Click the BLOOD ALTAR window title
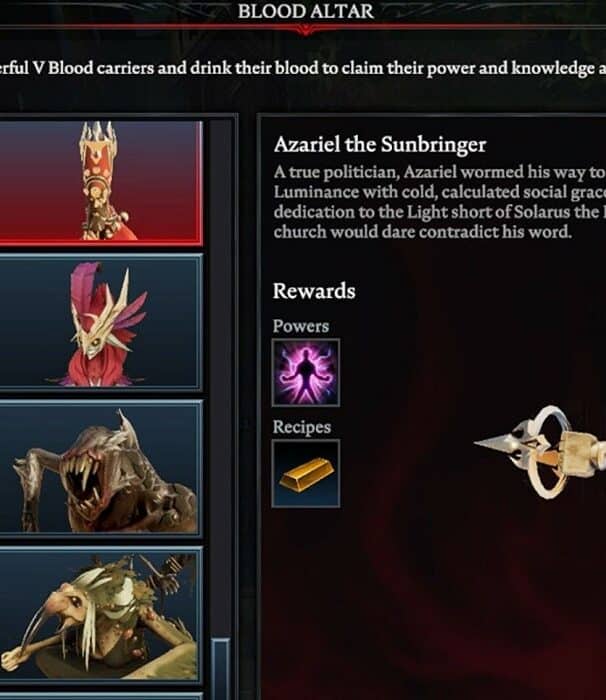Image resolution: width=606 pixels, height=700 pixels. tap(306, 11)
